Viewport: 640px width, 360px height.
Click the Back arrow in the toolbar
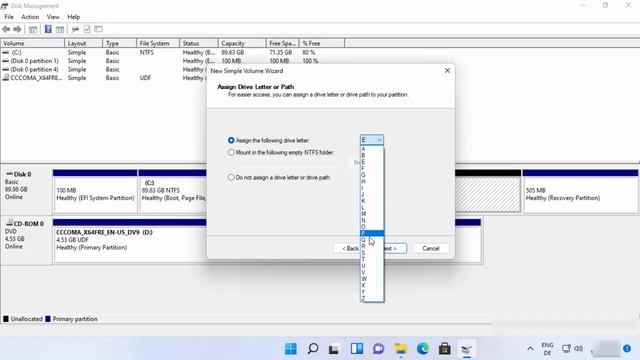pyautogui.click(x=6, y=29)
